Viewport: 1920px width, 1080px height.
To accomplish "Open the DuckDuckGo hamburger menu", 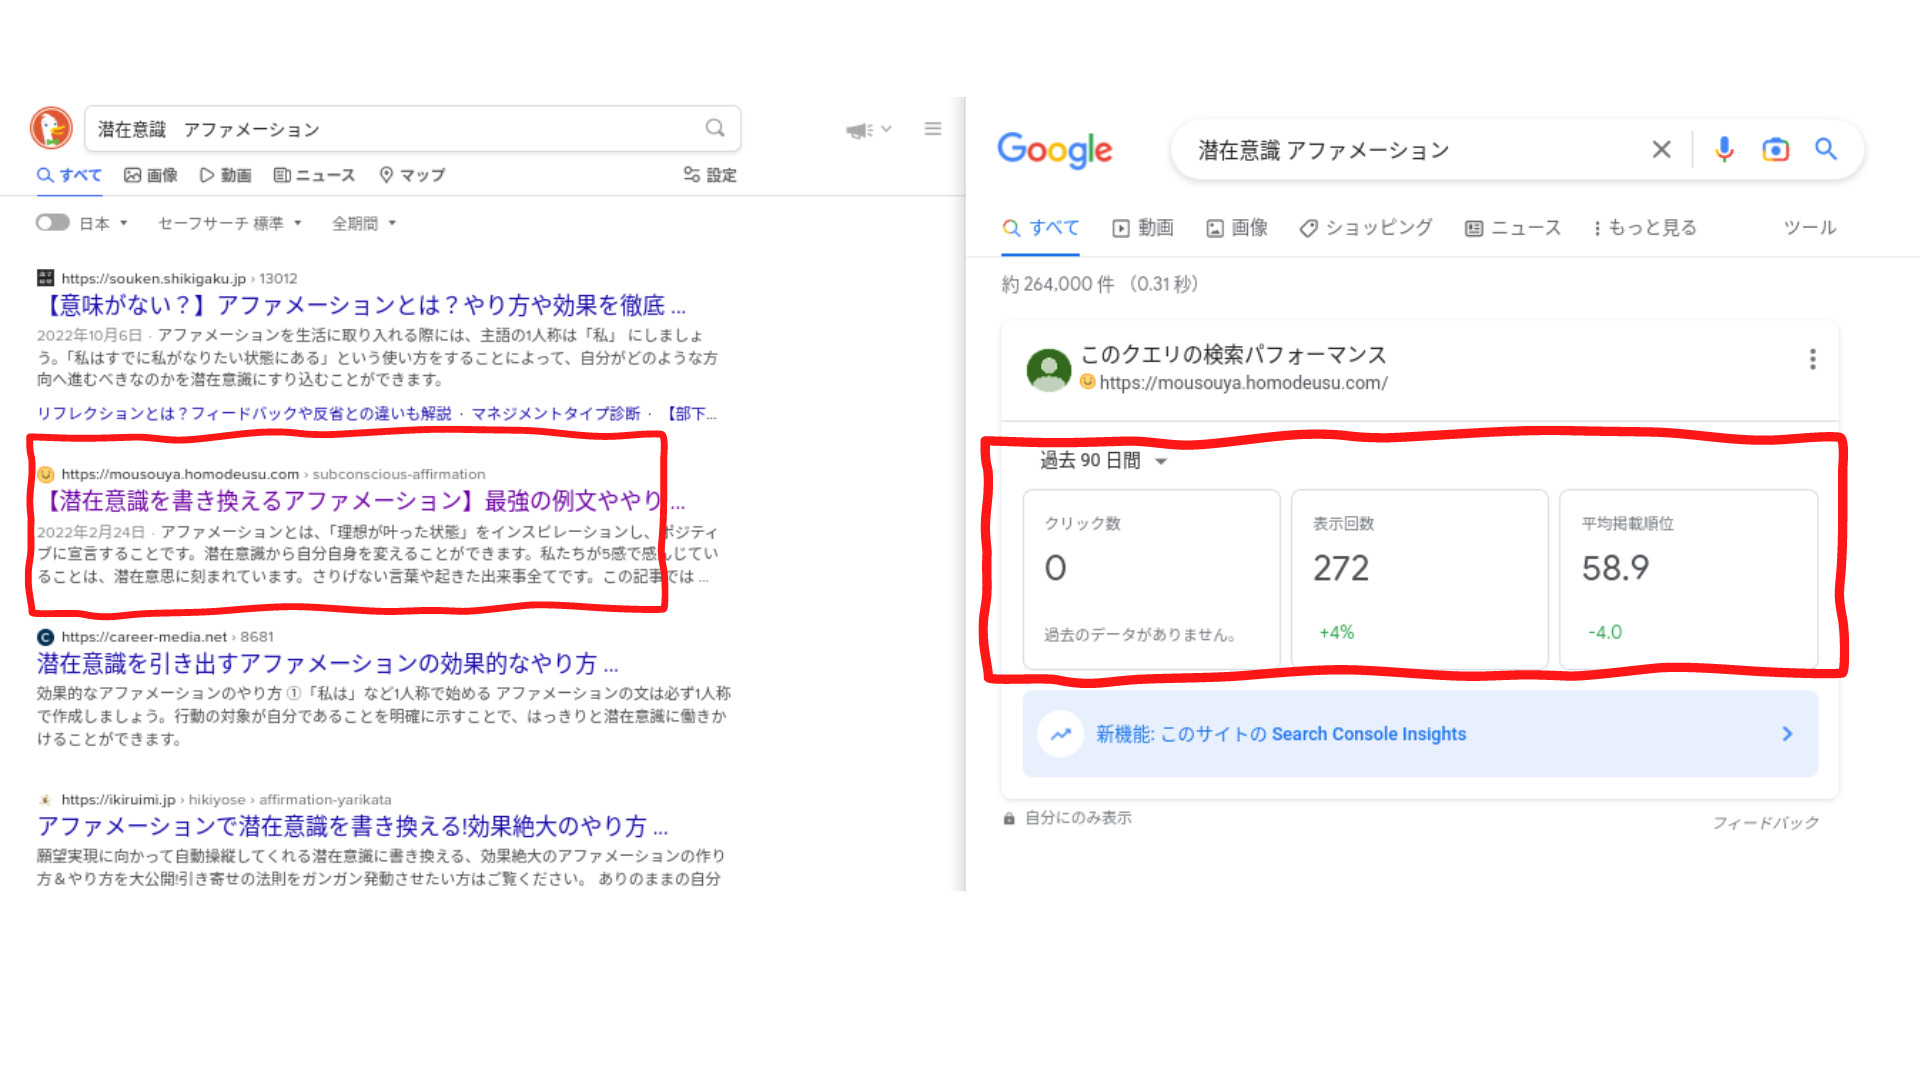I will pos(933,128).
